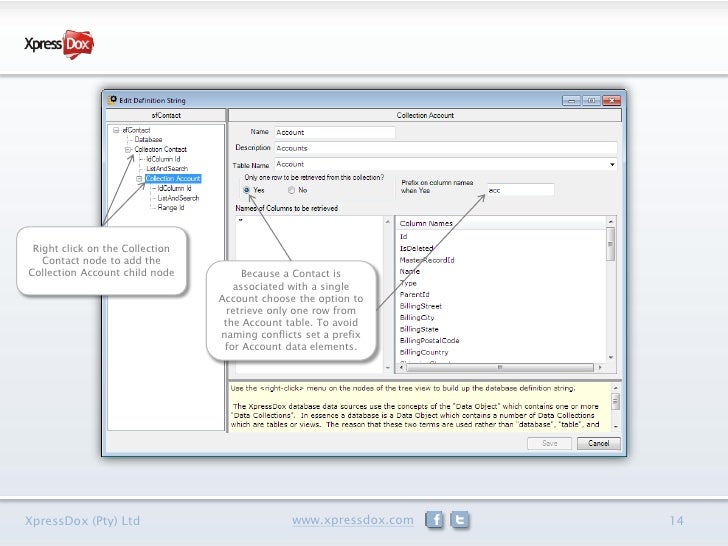Click the Cancel button

pos(598,443)
